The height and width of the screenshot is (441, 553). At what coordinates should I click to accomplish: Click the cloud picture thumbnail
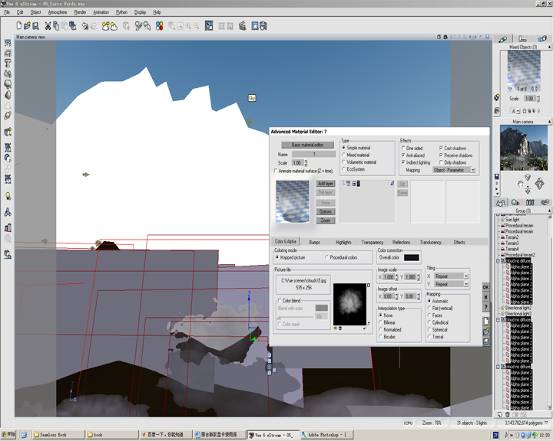coord(350,304)
